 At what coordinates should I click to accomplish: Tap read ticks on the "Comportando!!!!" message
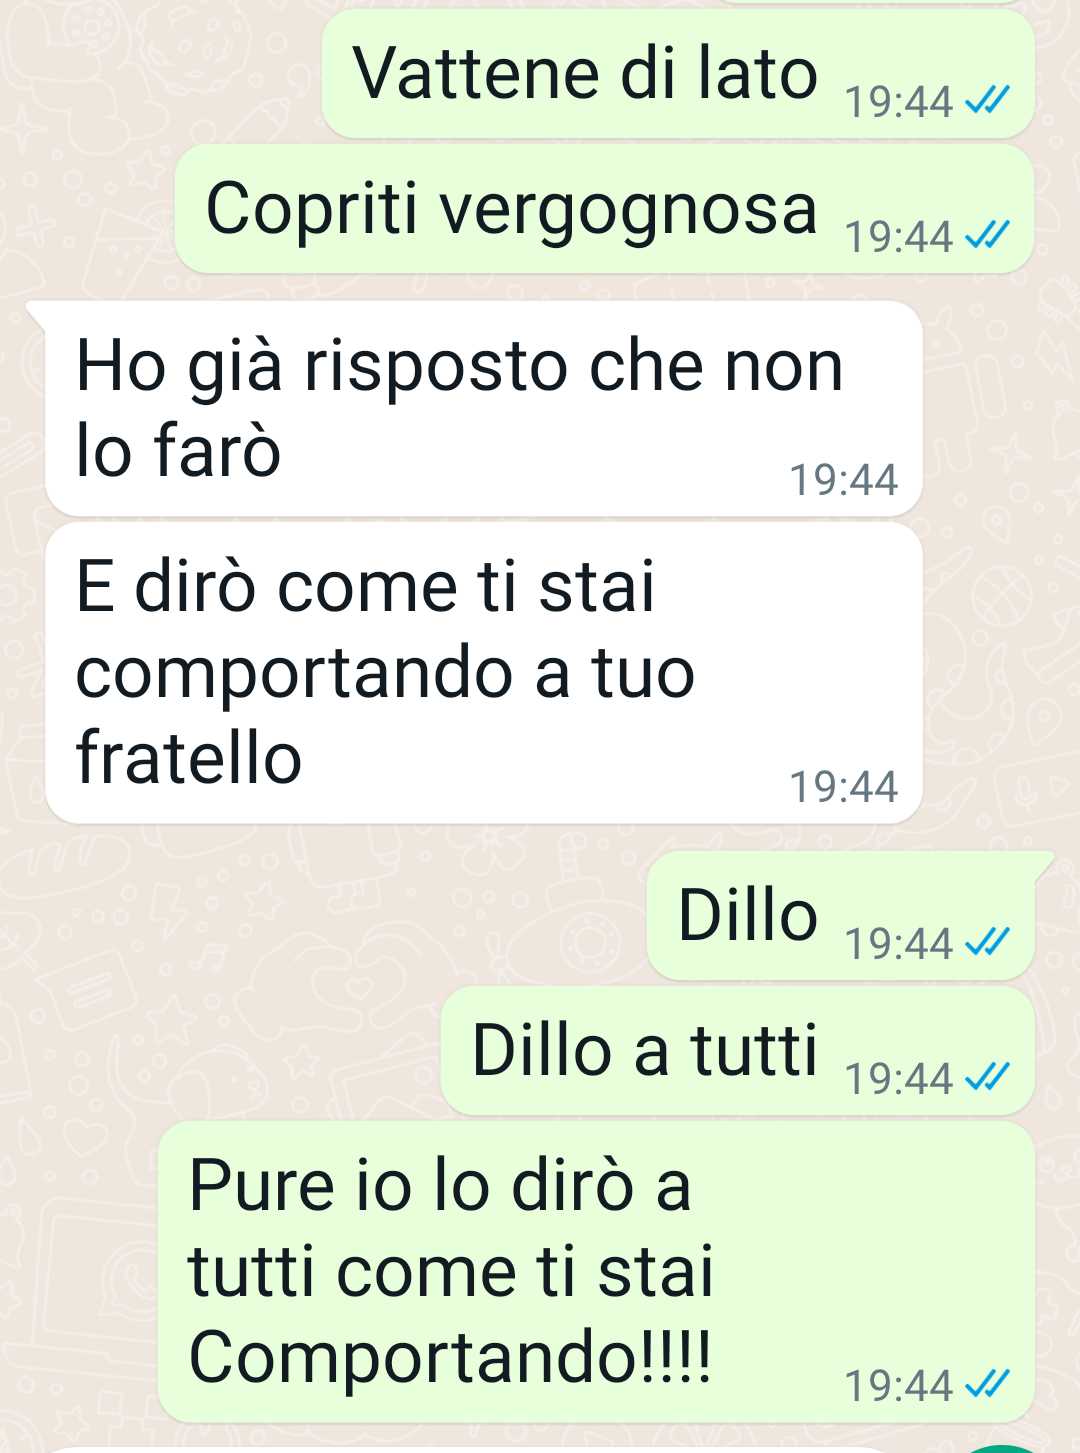coord(988,1384)
